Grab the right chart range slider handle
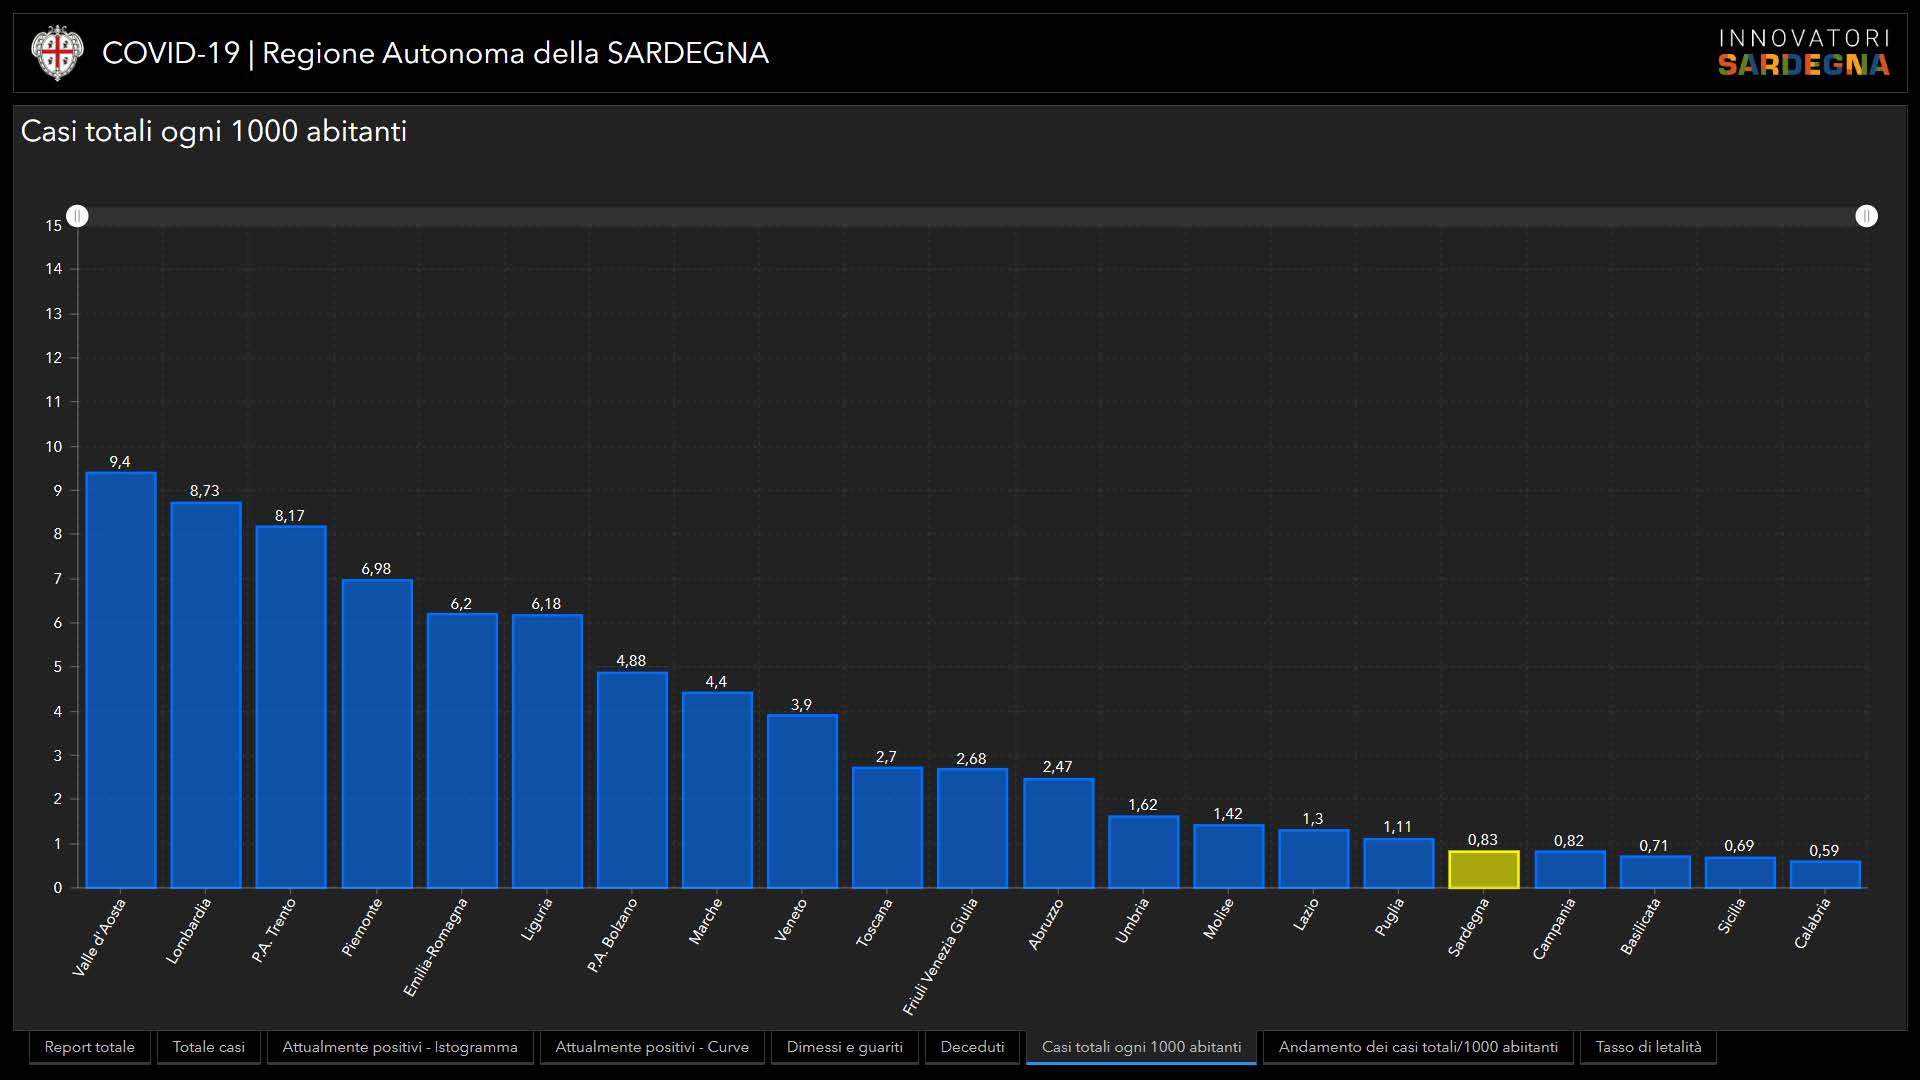 1866,216
